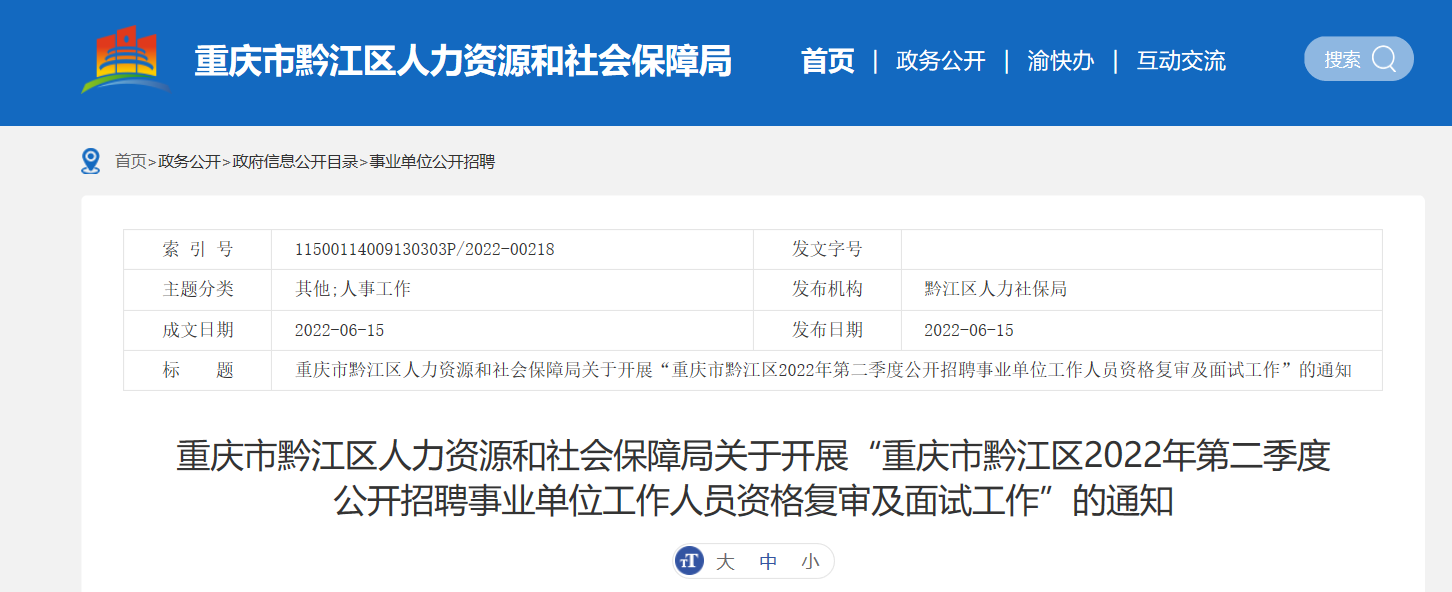Screen dimensions: 1452x592
Task: Click the magnifier search icon
Action: click(x=1383, y=59)
